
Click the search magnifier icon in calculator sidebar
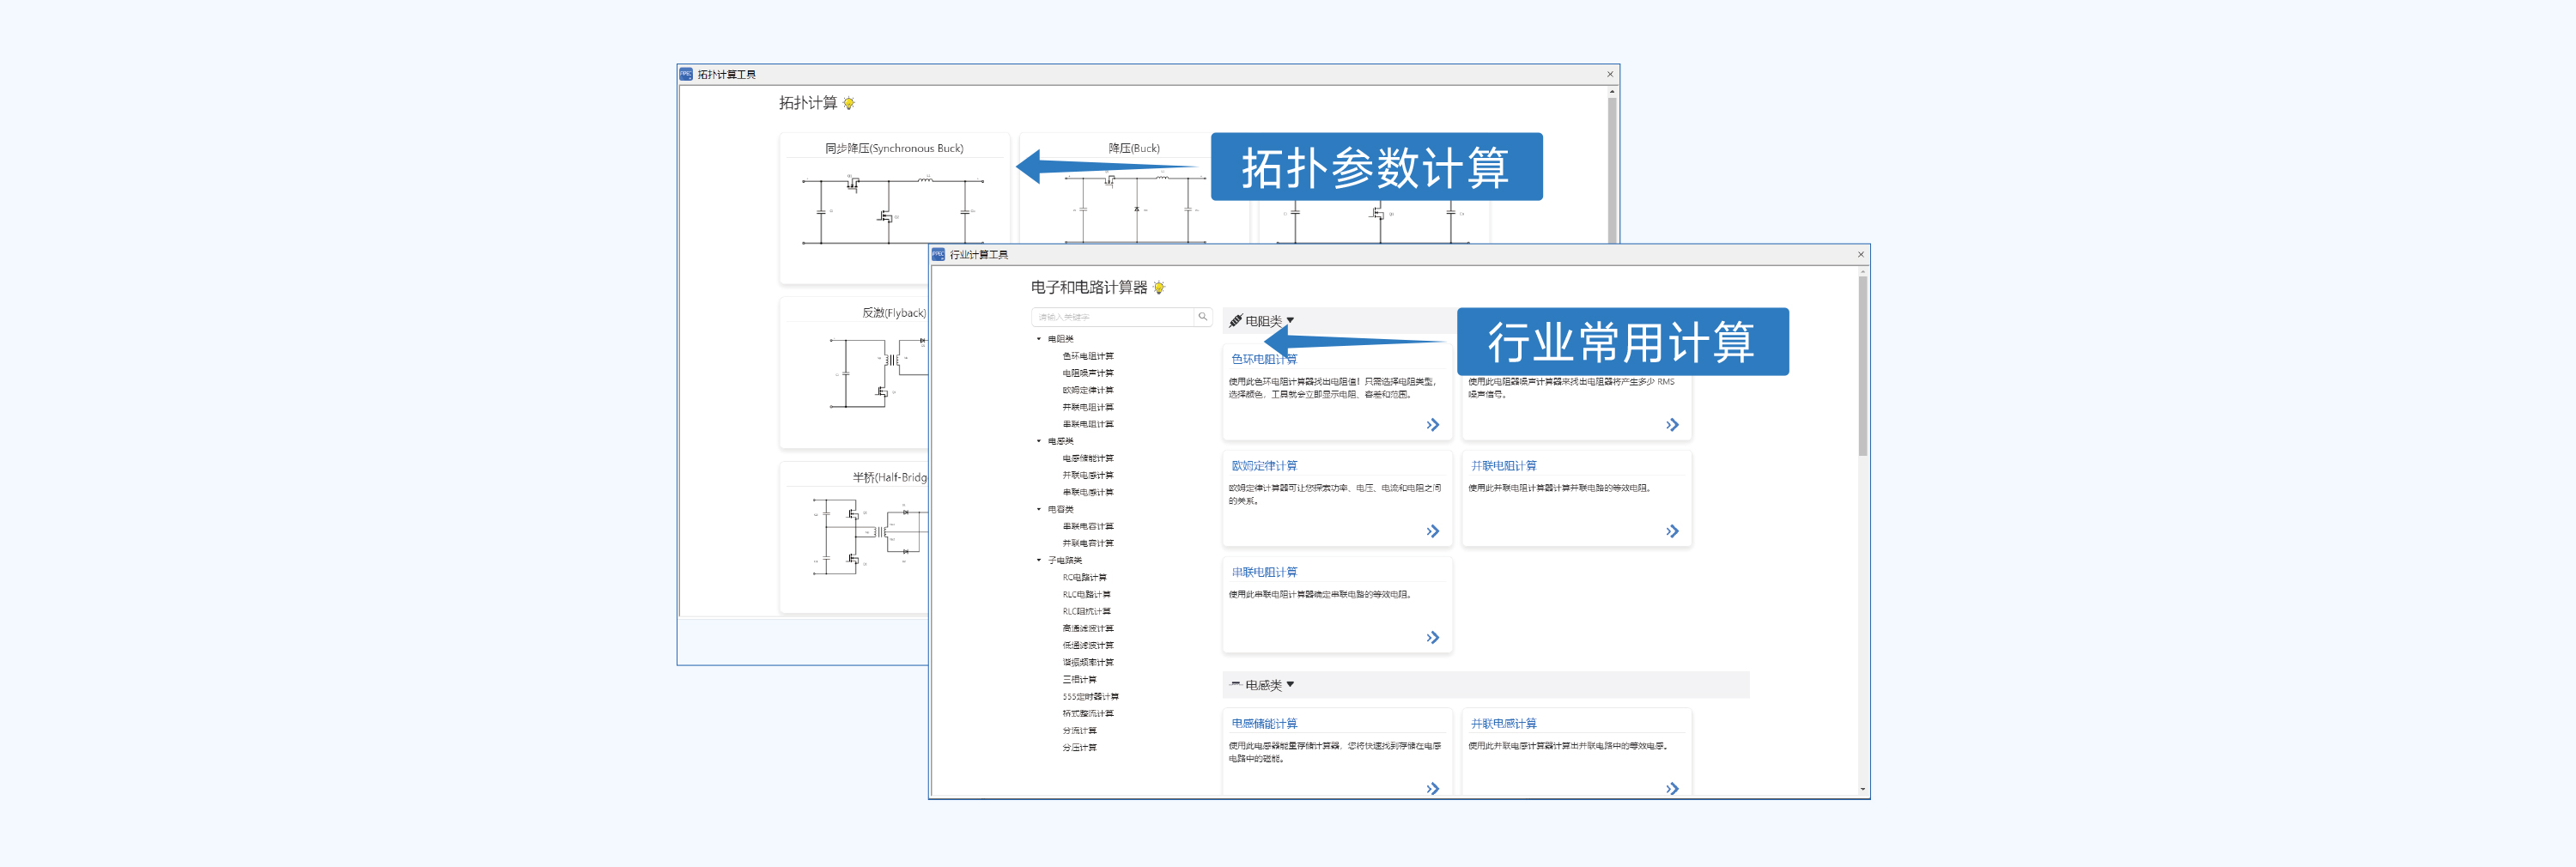[1202, 317]
